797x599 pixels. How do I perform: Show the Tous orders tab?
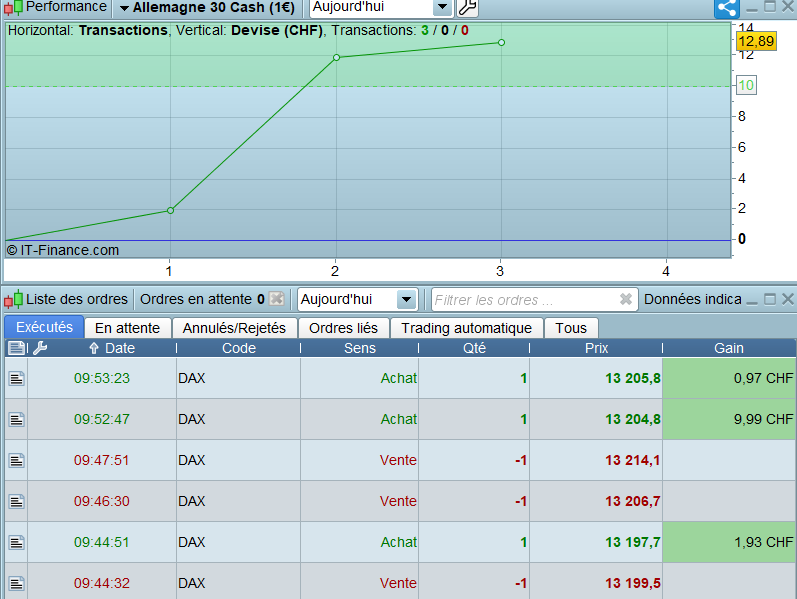click(571, 328)
